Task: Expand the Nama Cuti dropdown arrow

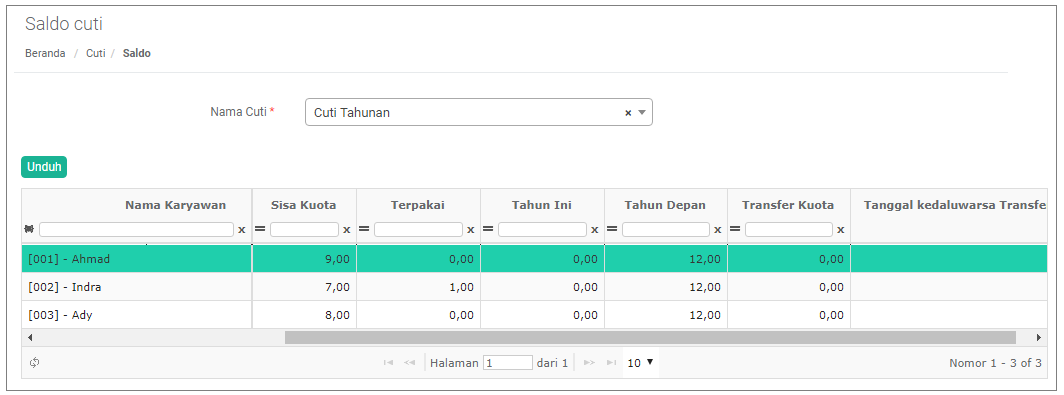Action: point(642,113)
